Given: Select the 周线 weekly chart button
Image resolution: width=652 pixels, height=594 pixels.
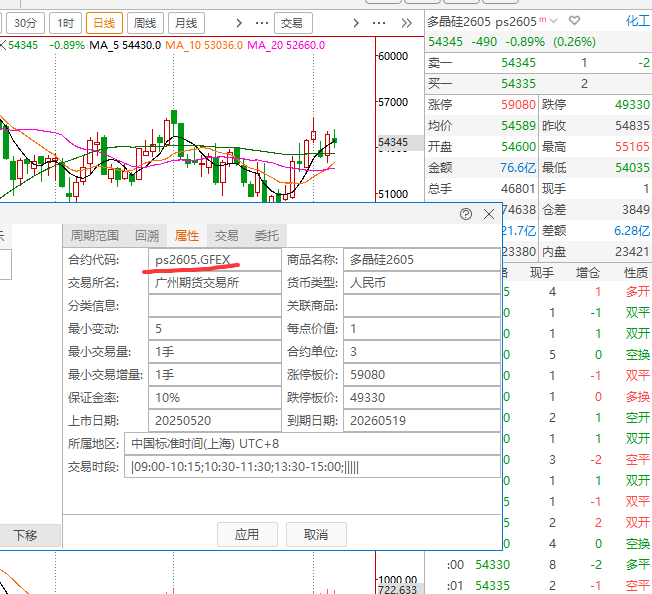Looking at the screenshot, I should point(144,22).
